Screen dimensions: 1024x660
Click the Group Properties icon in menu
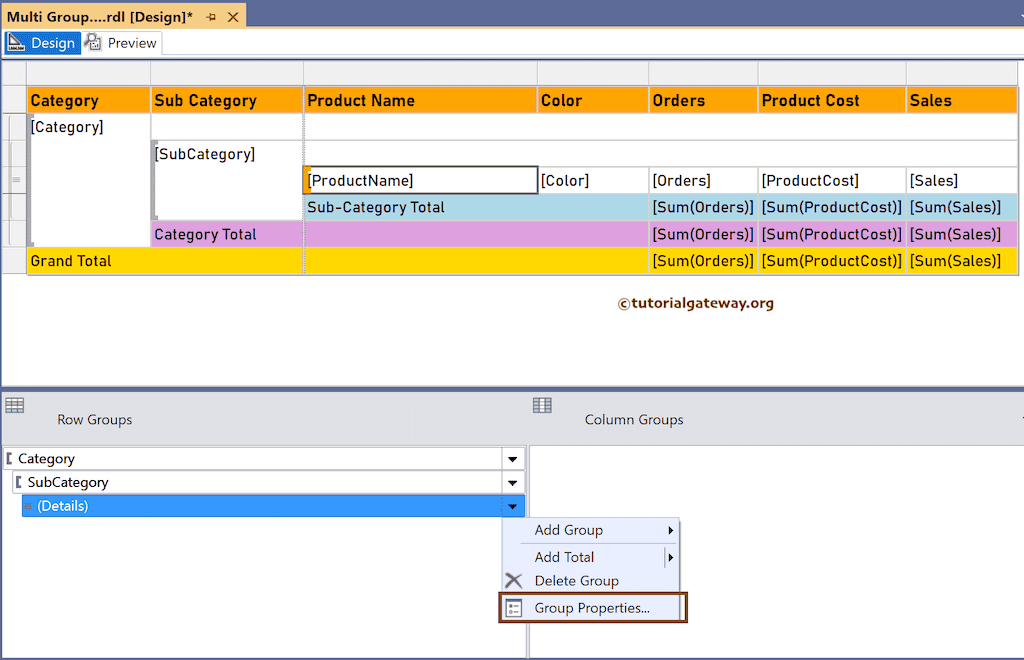(514, 608)
